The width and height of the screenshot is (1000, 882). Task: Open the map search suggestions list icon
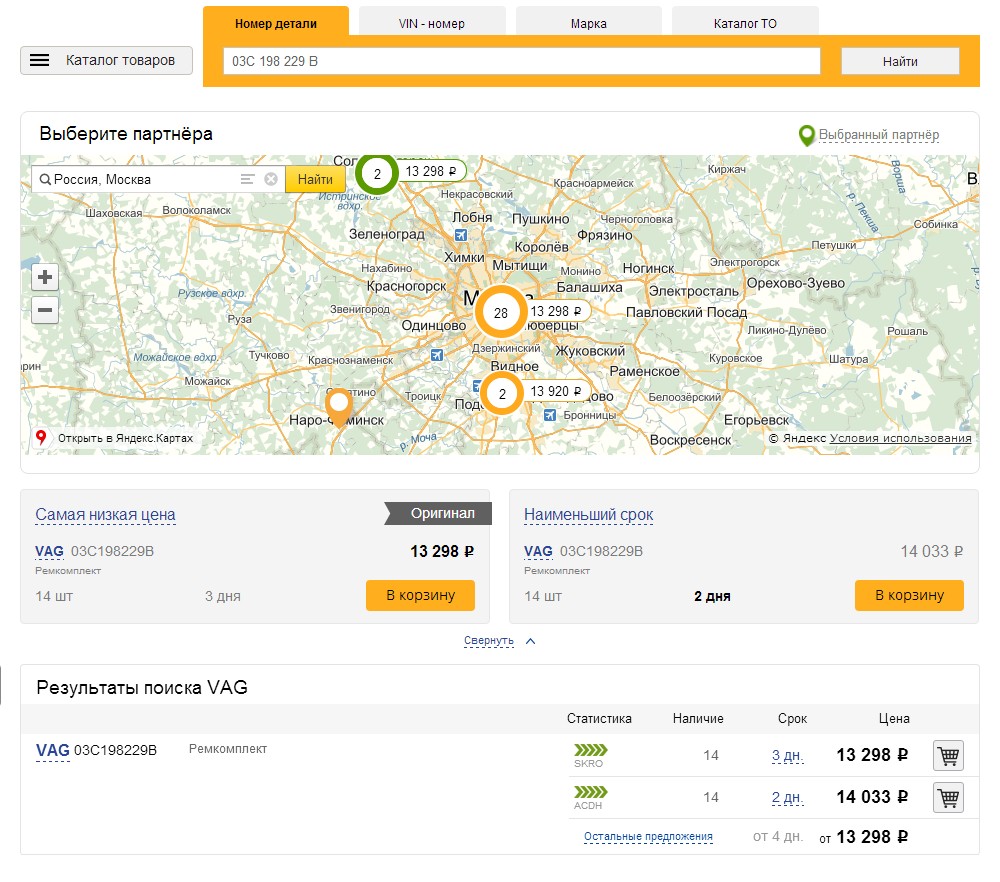(247, 179)
